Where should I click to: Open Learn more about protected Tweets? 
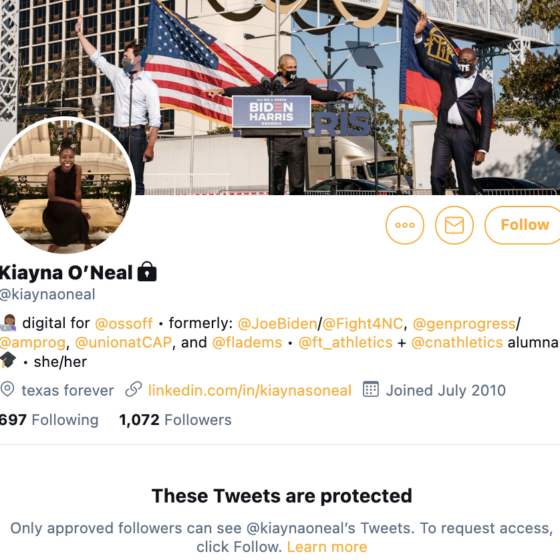click(327, 547)
